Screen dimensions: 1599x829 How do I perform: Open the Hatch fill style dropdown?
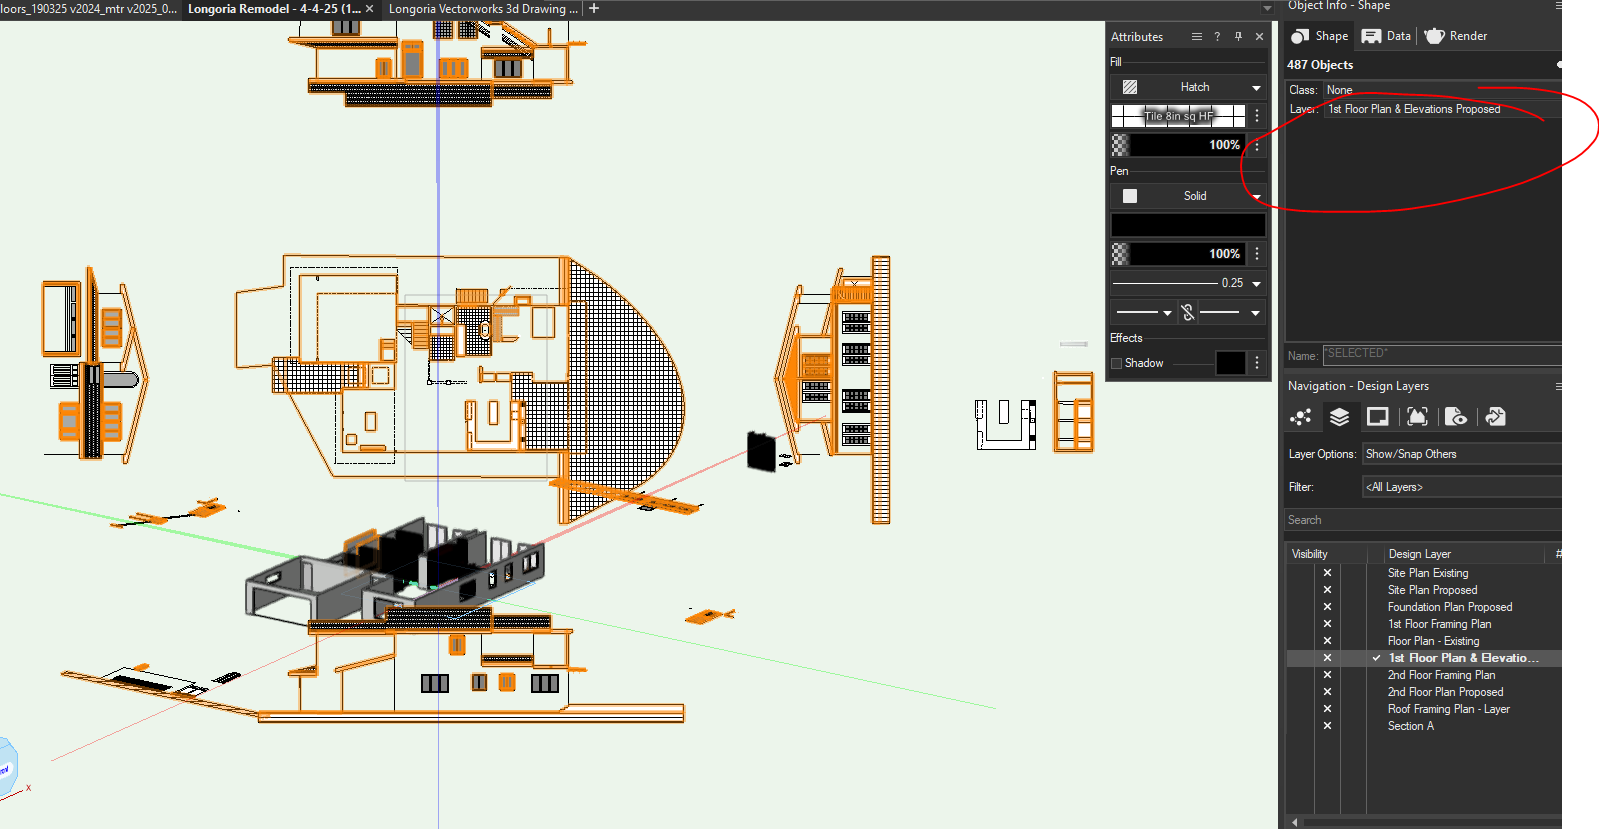pyautogui.click(x=1256, y=88)
